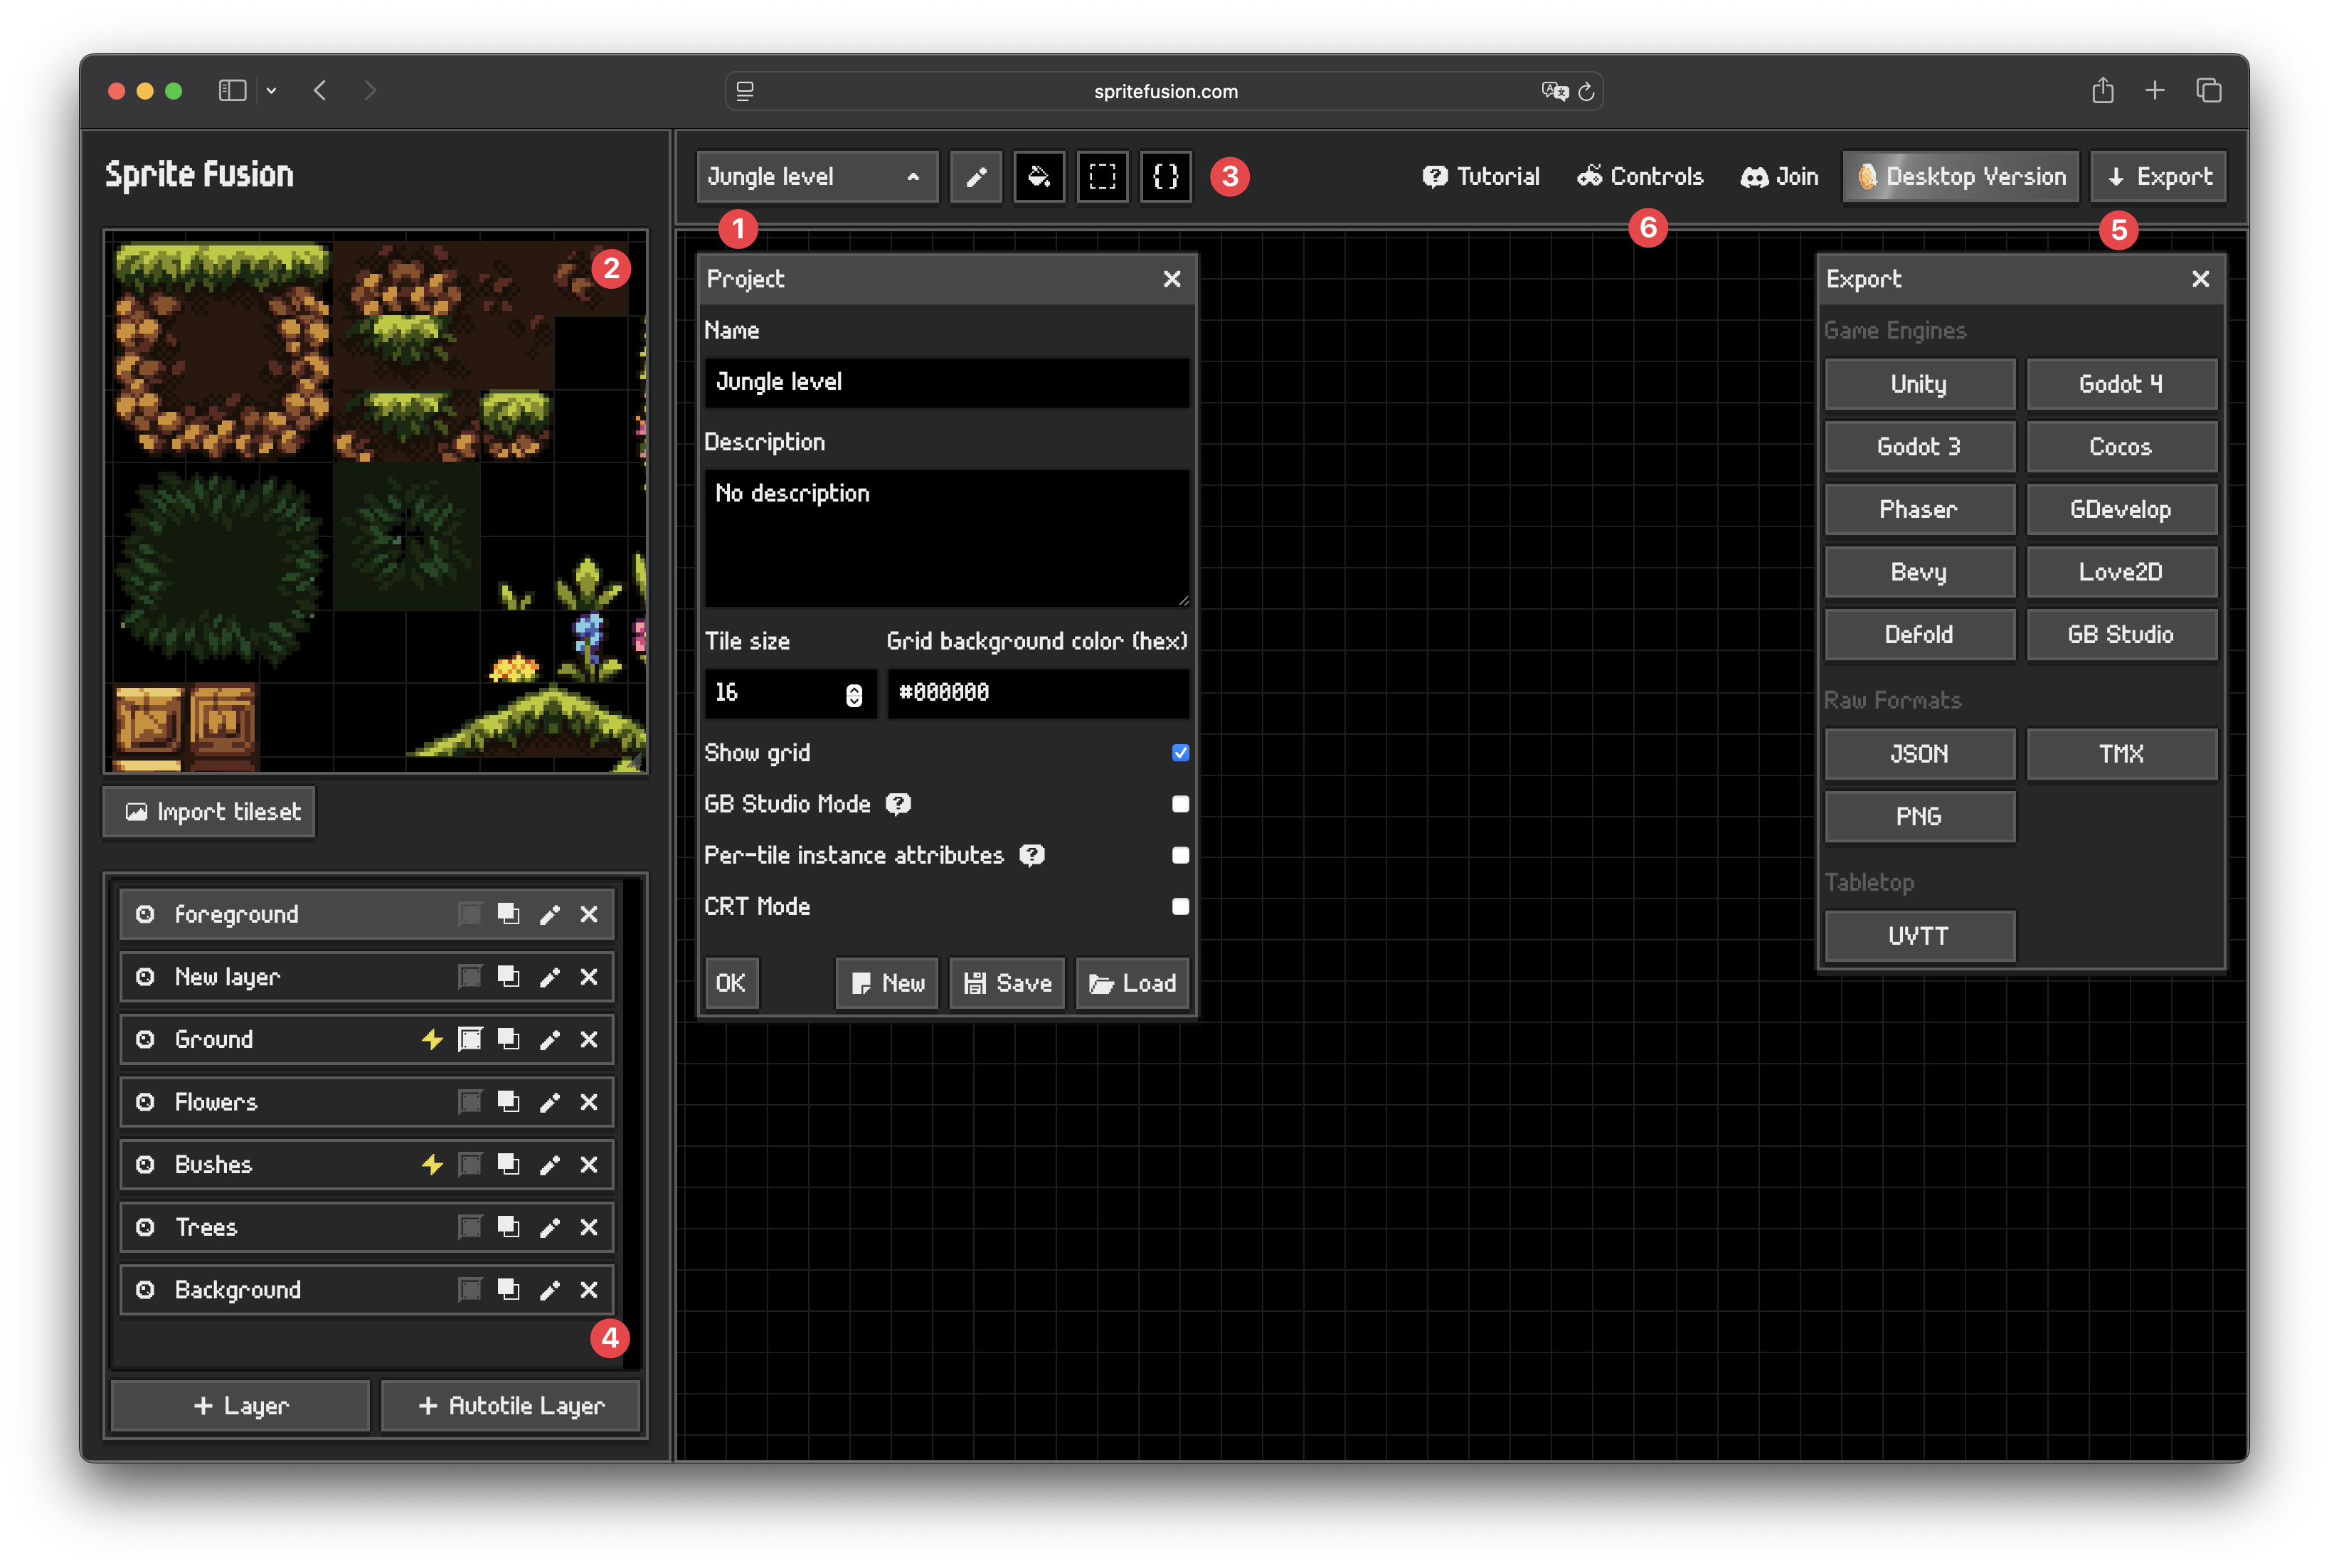Duplicate the Bushes layer

pyautogui.click(x=508, y=1164)
